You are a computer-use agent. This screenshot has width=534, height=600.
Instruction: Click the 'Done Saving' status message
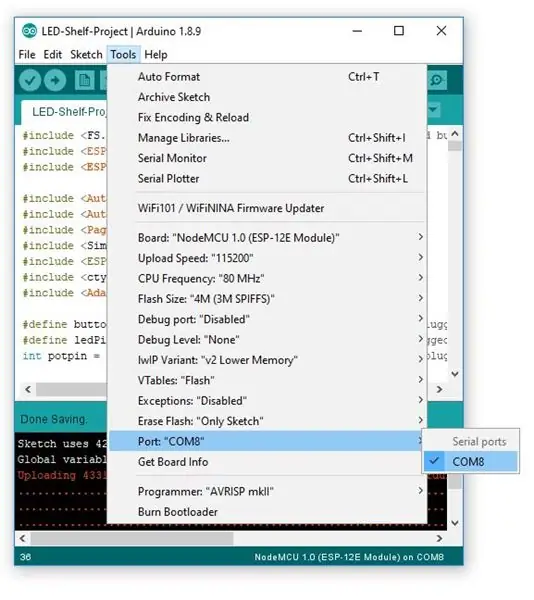coord(54,419)
